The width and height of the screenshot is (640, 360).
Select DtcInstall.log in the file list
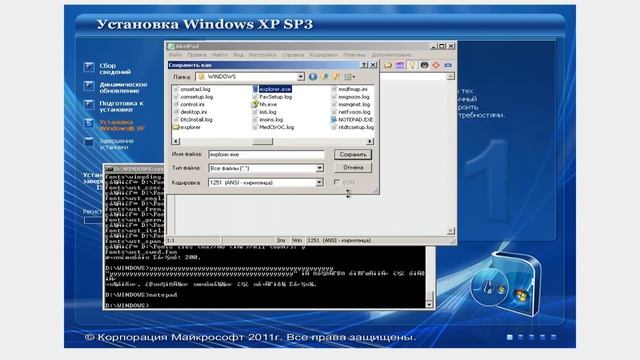[x=196, y=120]
